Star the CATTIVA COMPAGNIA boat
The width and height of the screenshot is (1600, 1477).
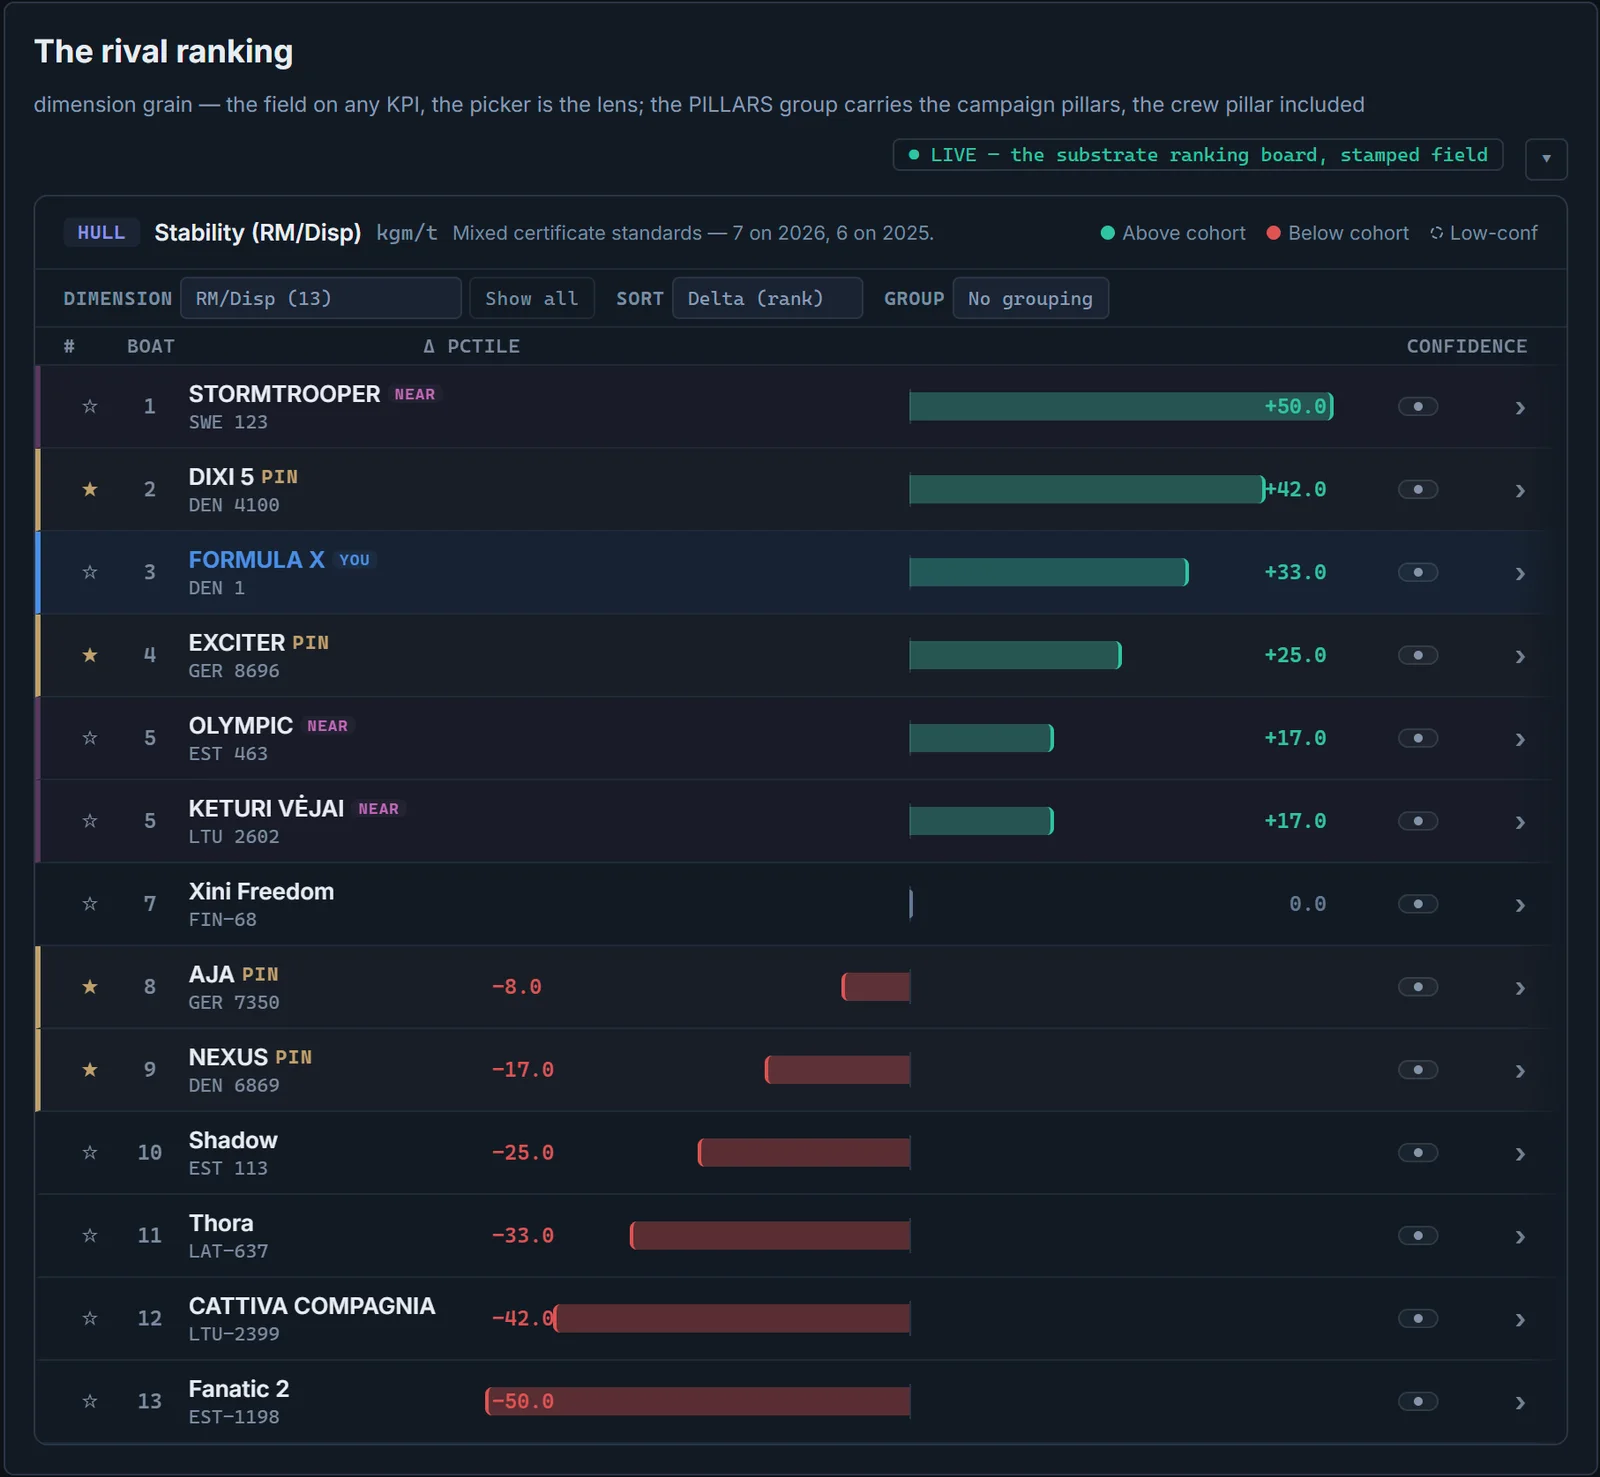click(90, 1319)
